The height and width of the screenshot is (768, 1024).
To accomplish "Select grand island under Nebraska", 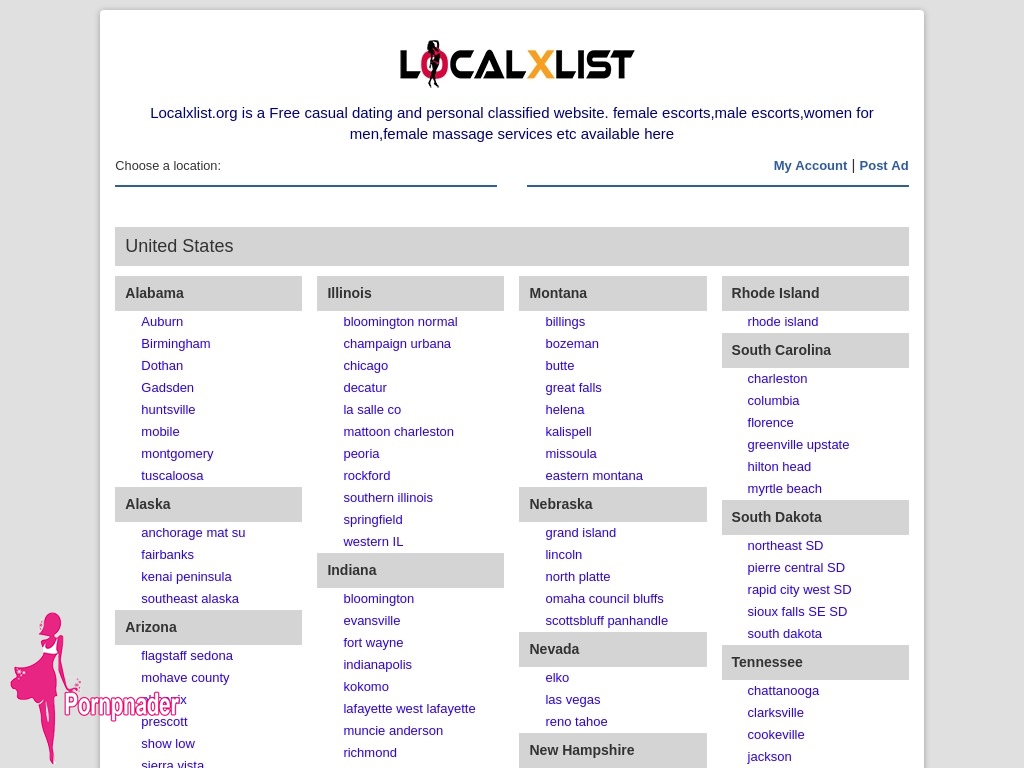I will click(x=581, y=533).
